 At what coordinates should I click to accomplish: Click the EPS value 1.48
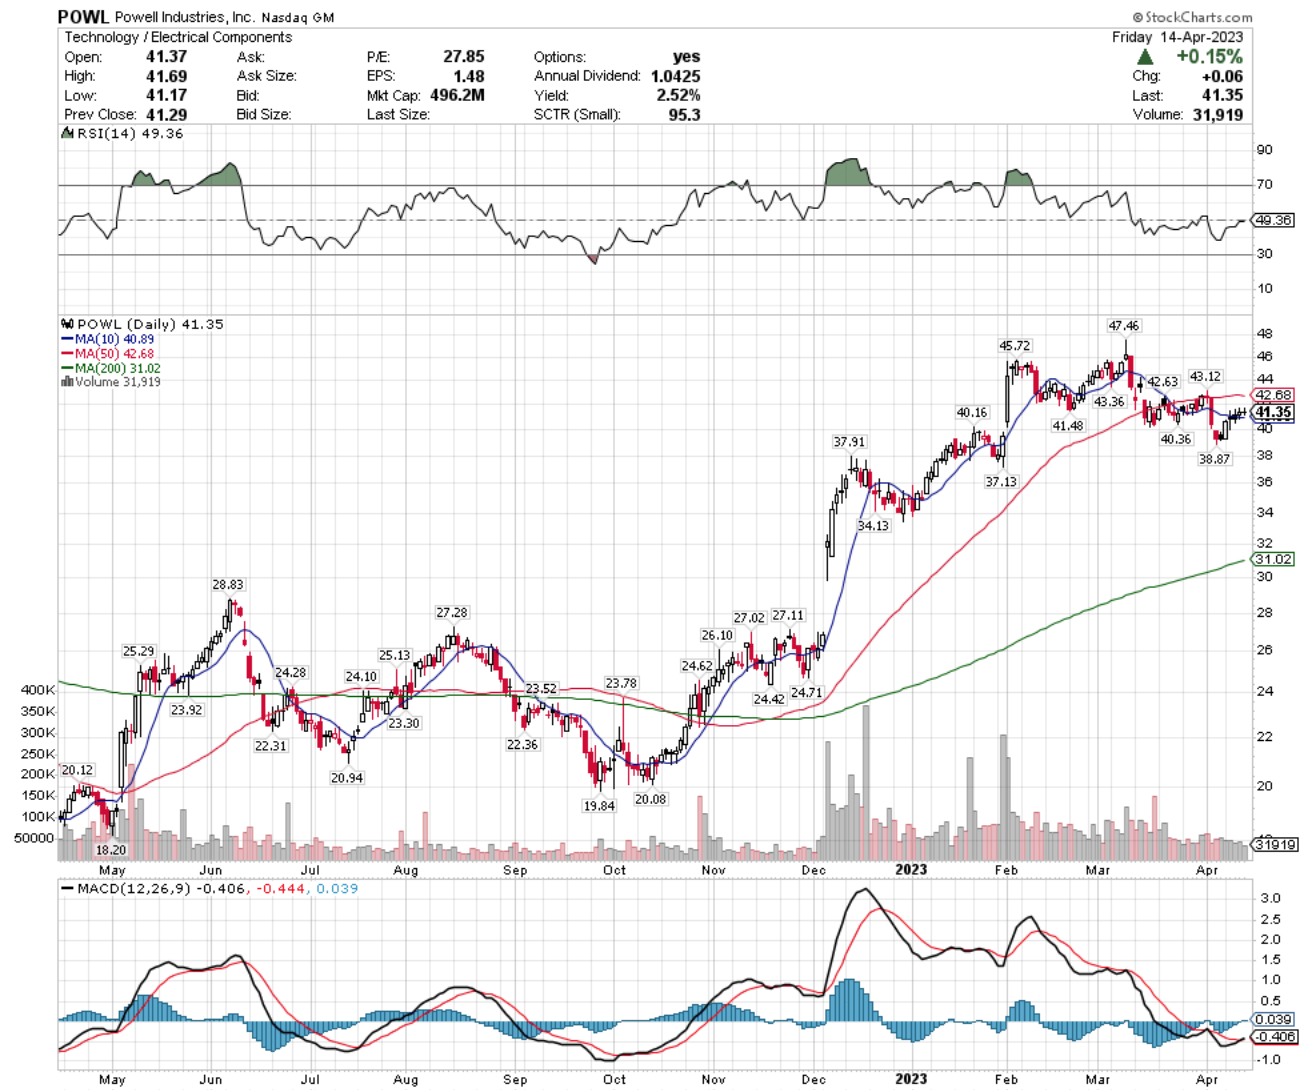tap(469, 76)
